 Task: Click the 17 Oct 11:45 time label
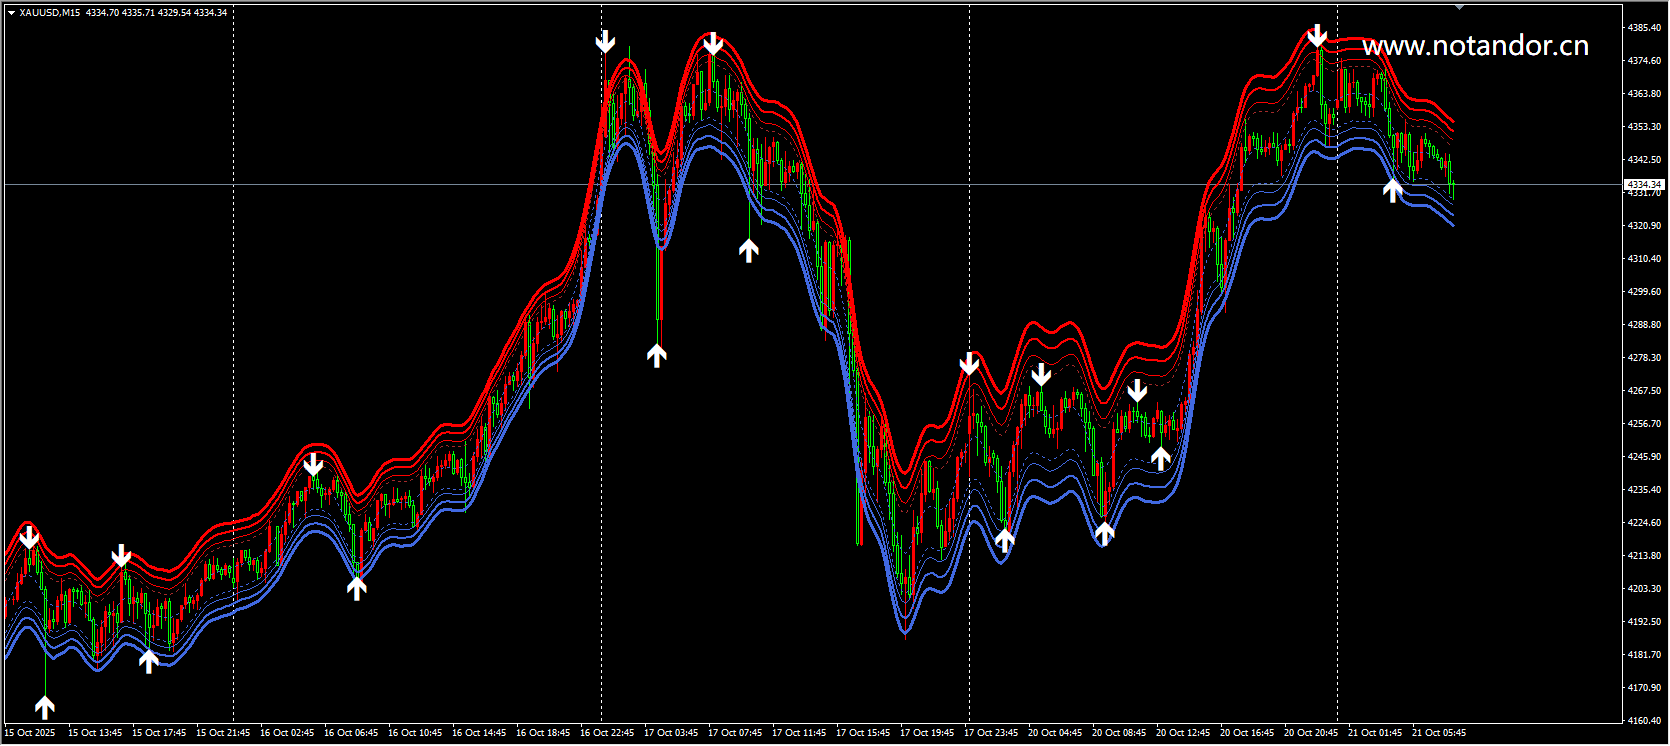coord(799,733)
